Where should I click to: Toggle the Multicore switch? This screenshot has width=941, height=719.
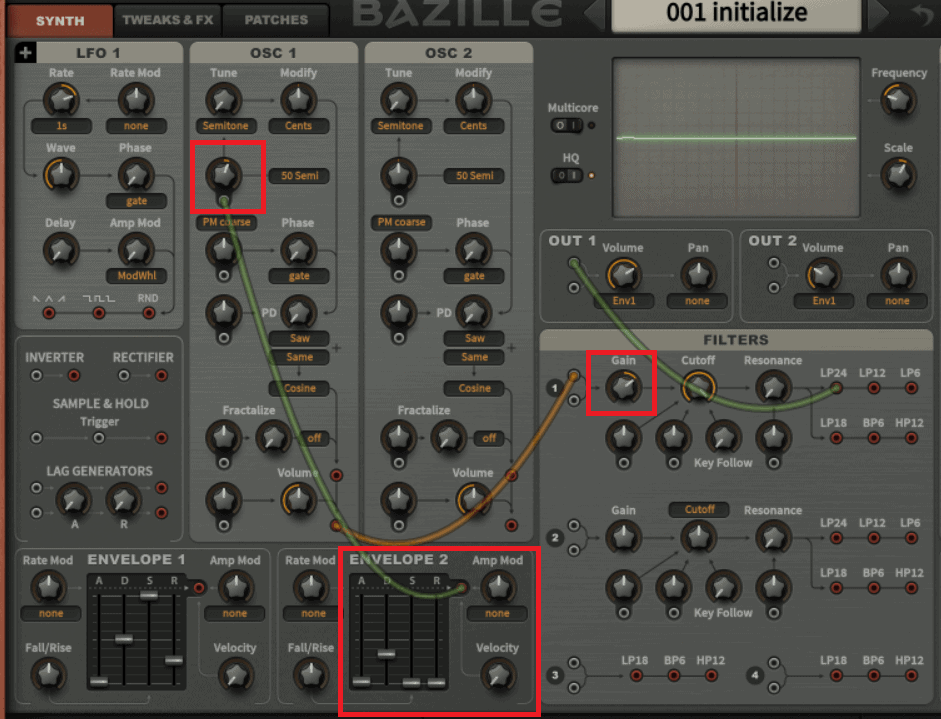coord(566,125)
